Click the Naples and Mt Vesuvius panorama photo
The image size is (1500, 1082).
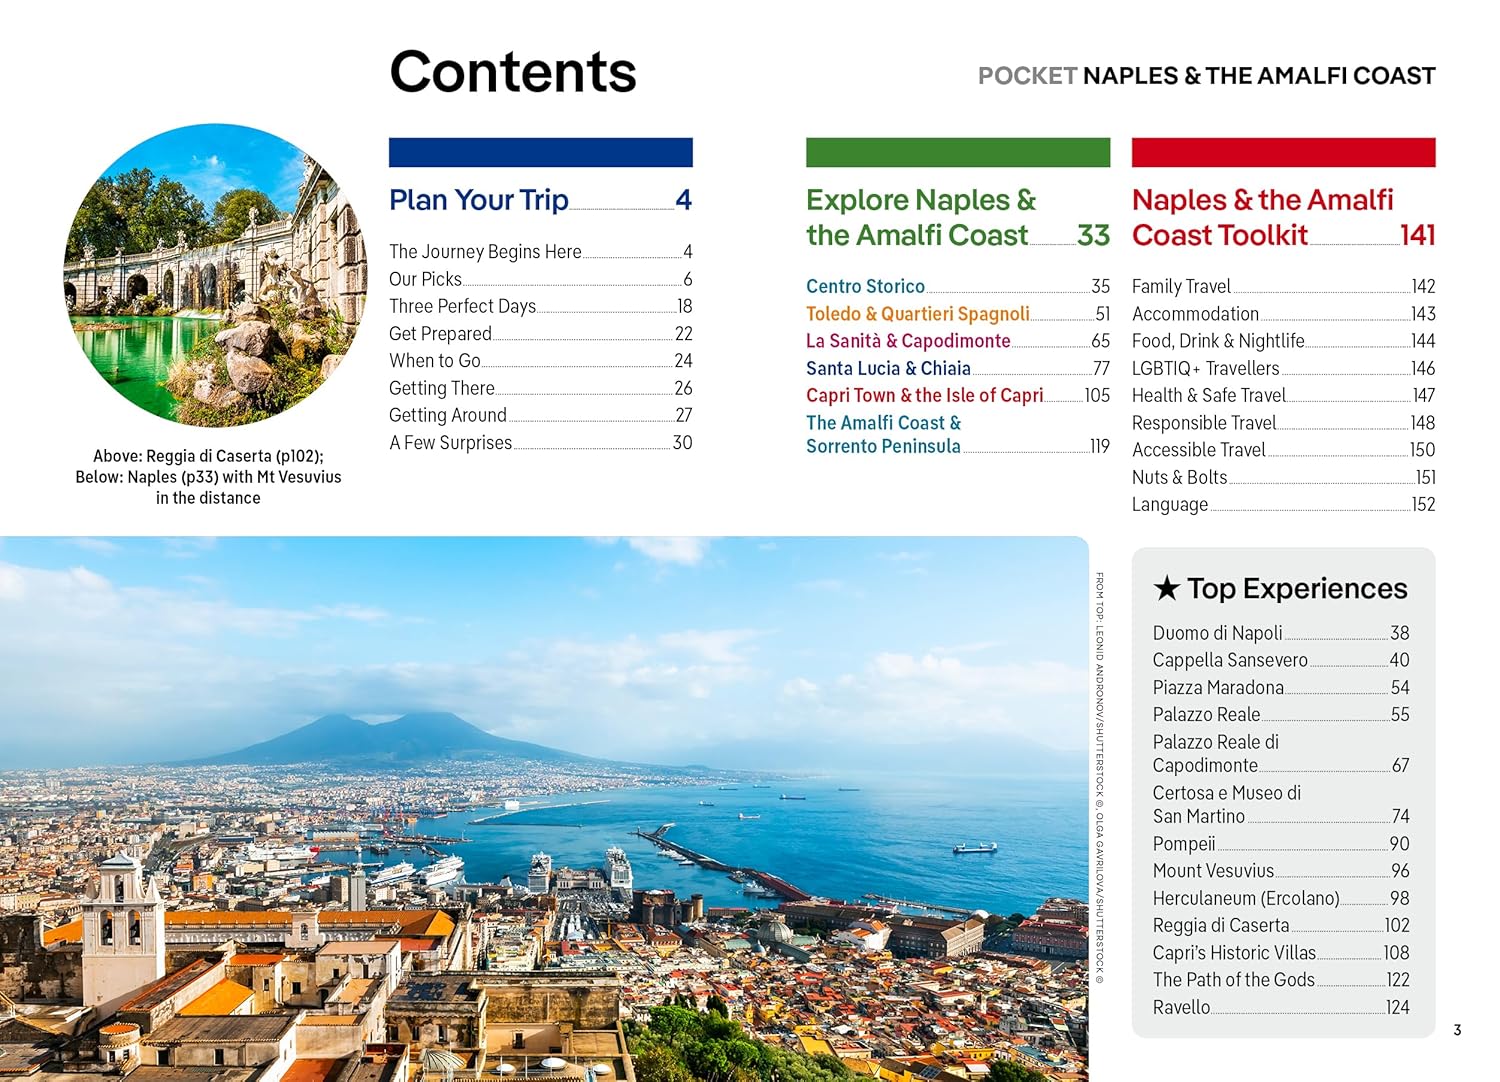coord(543,808)
